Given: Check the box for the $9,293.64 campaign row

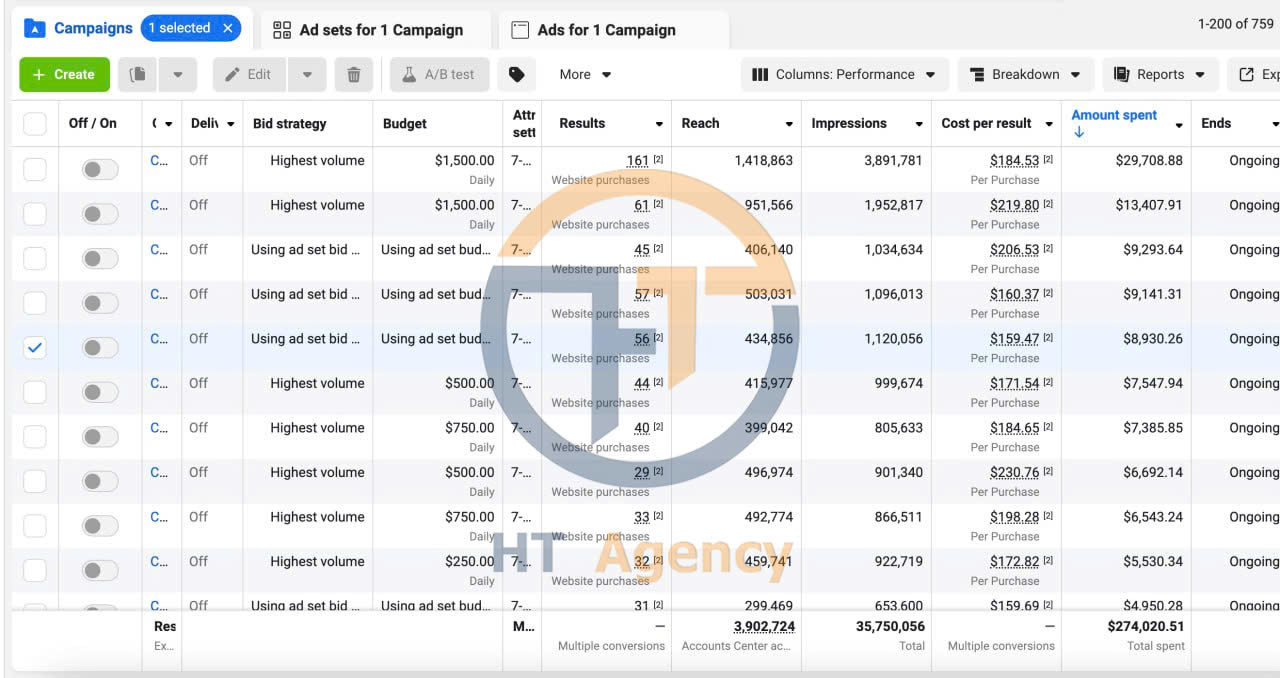Looking at the screenshot, I should pos(35,258).
